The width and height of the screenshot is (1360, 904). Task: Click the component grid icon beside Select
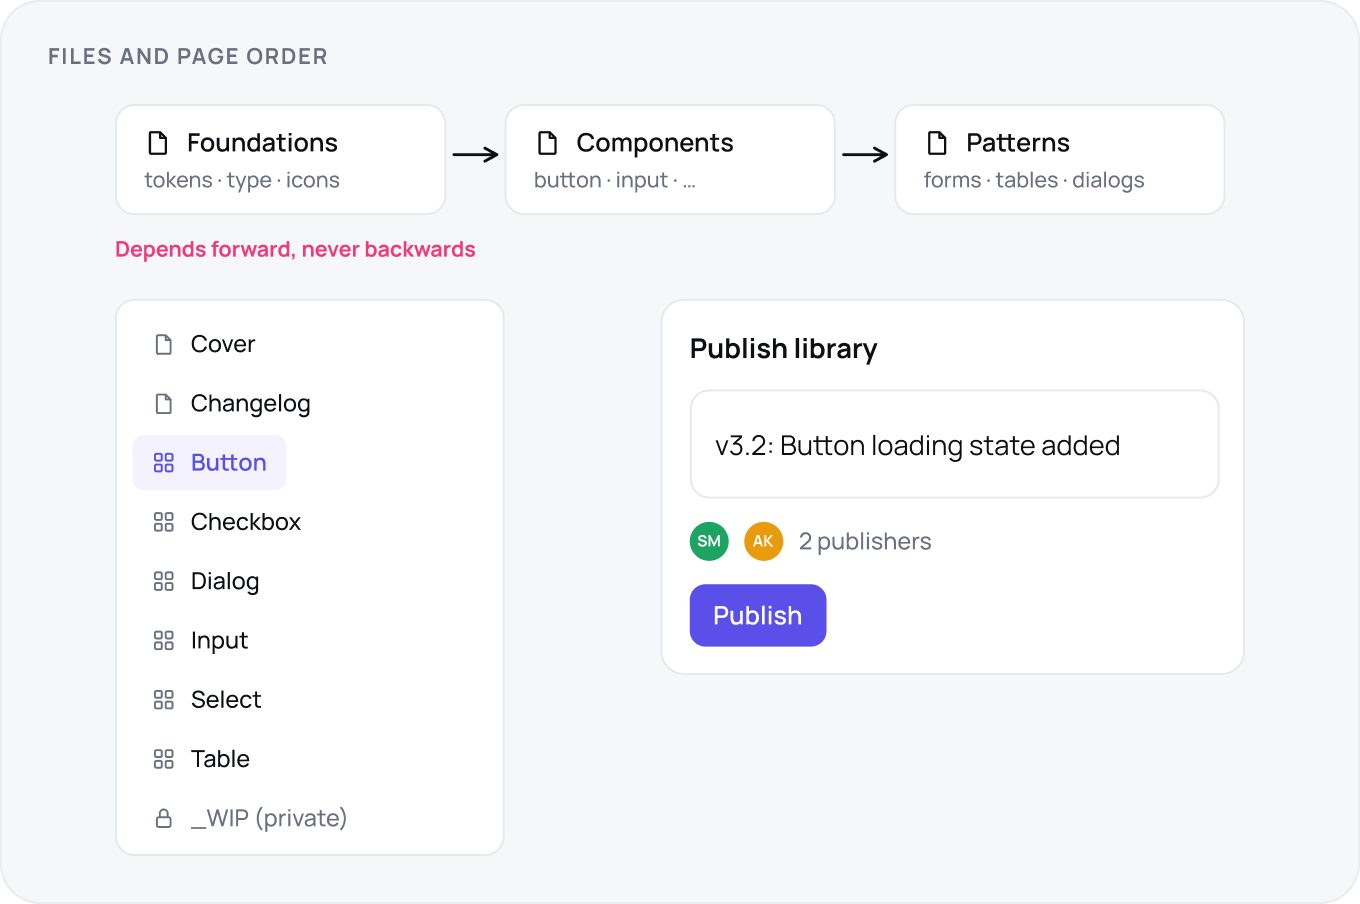point(164,700)
